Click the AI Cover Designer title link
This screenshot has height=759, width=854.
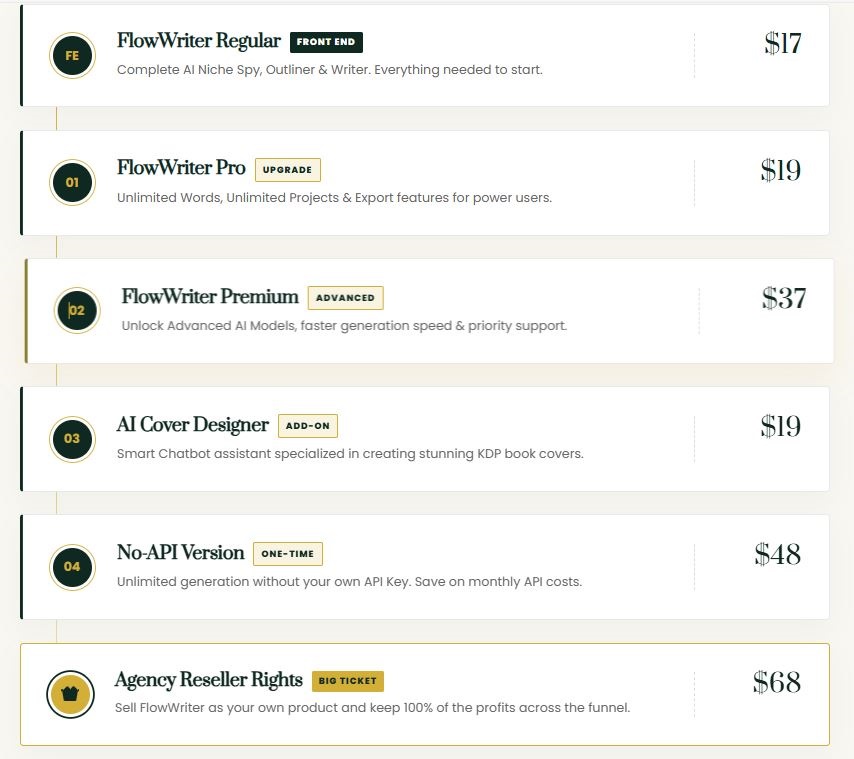coord(192,425)
